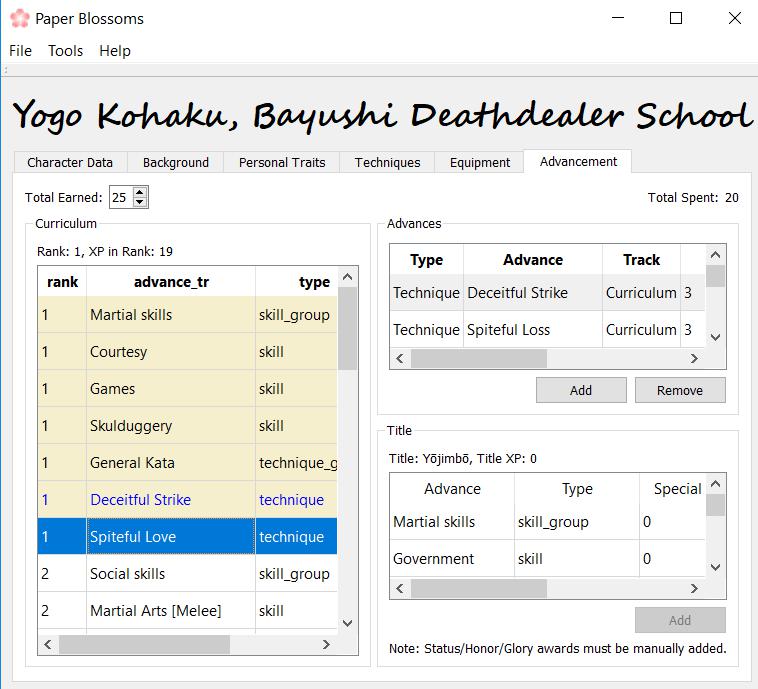Image resolution: width=758 pixels, height=689 pixels.
Task: Decrease Total Earned with down arrow
Action: click(140, 202)
